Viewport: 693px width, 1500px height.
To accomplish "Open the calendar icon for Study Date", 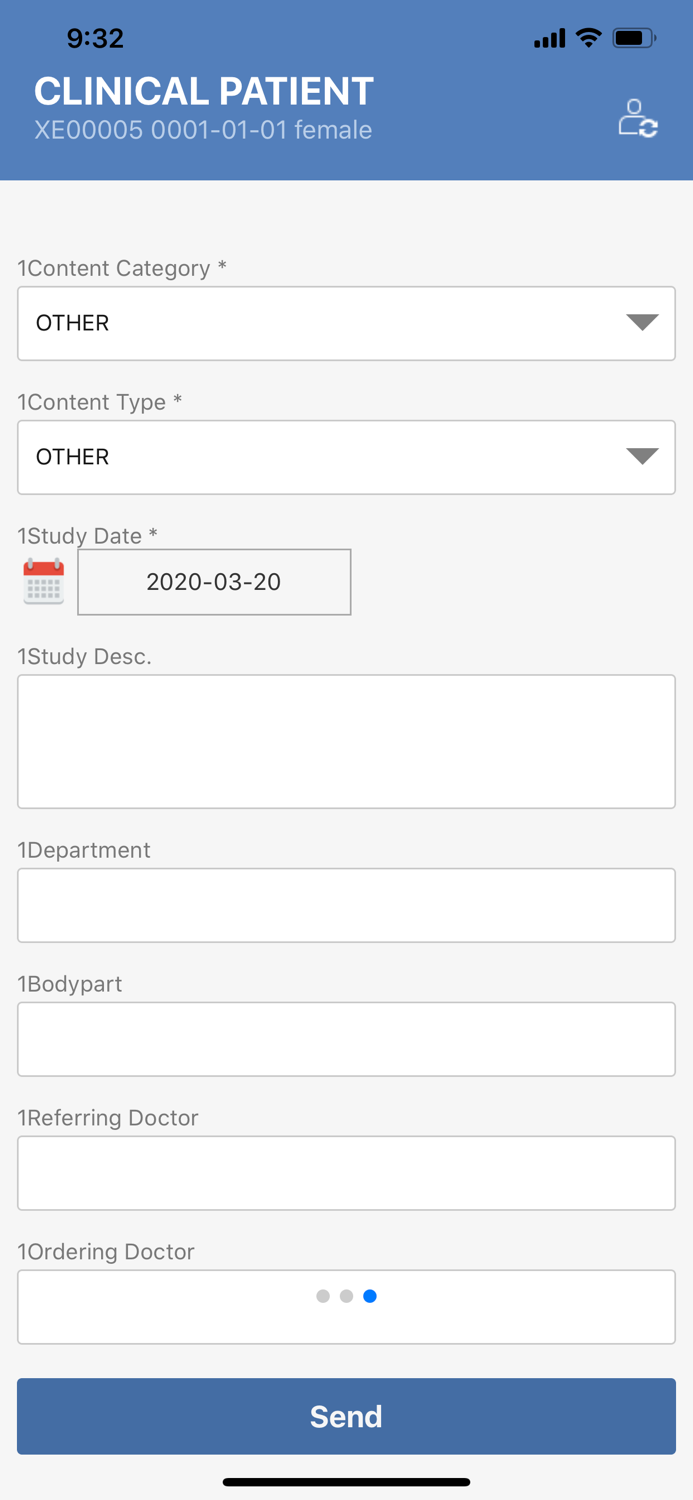I will (x=44, y=582).
